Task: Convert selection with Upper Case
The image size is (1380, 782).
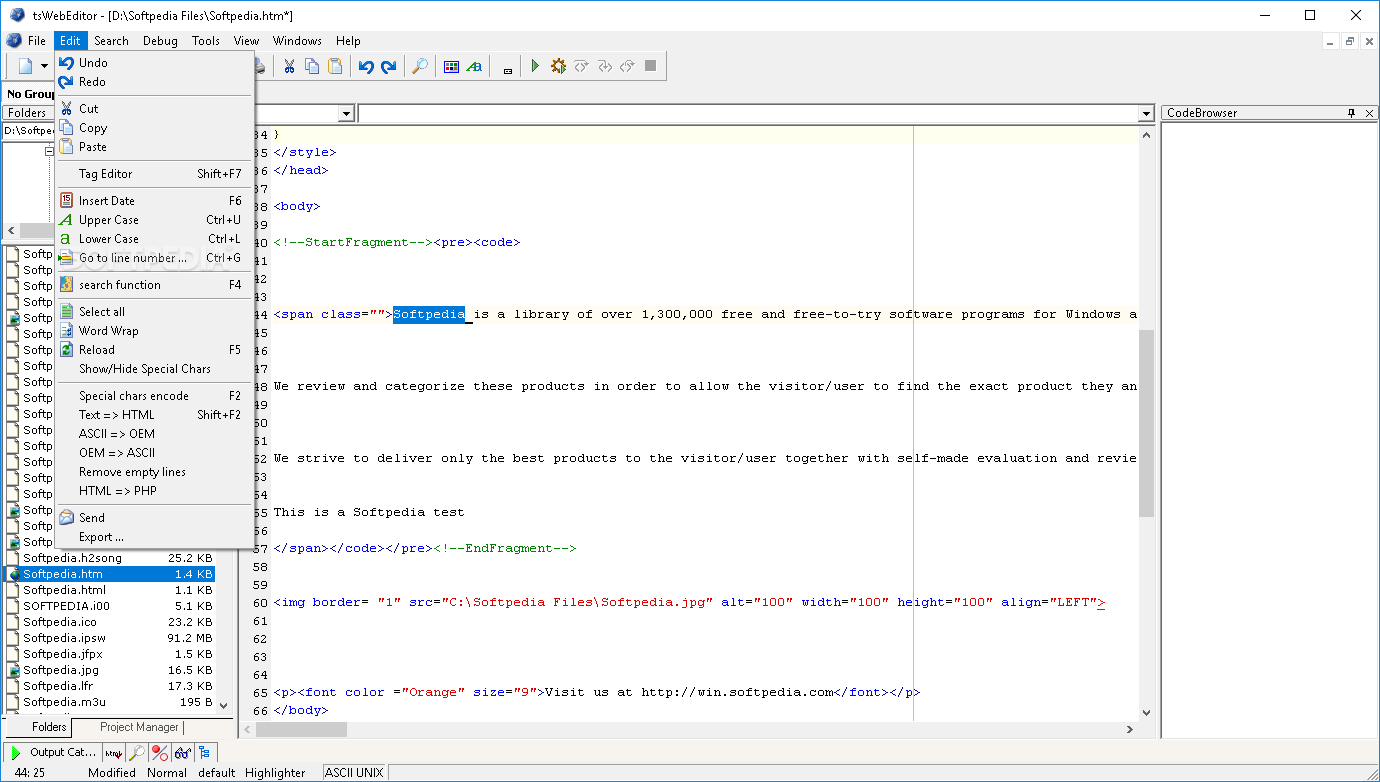Action: (x=154, y=220)
